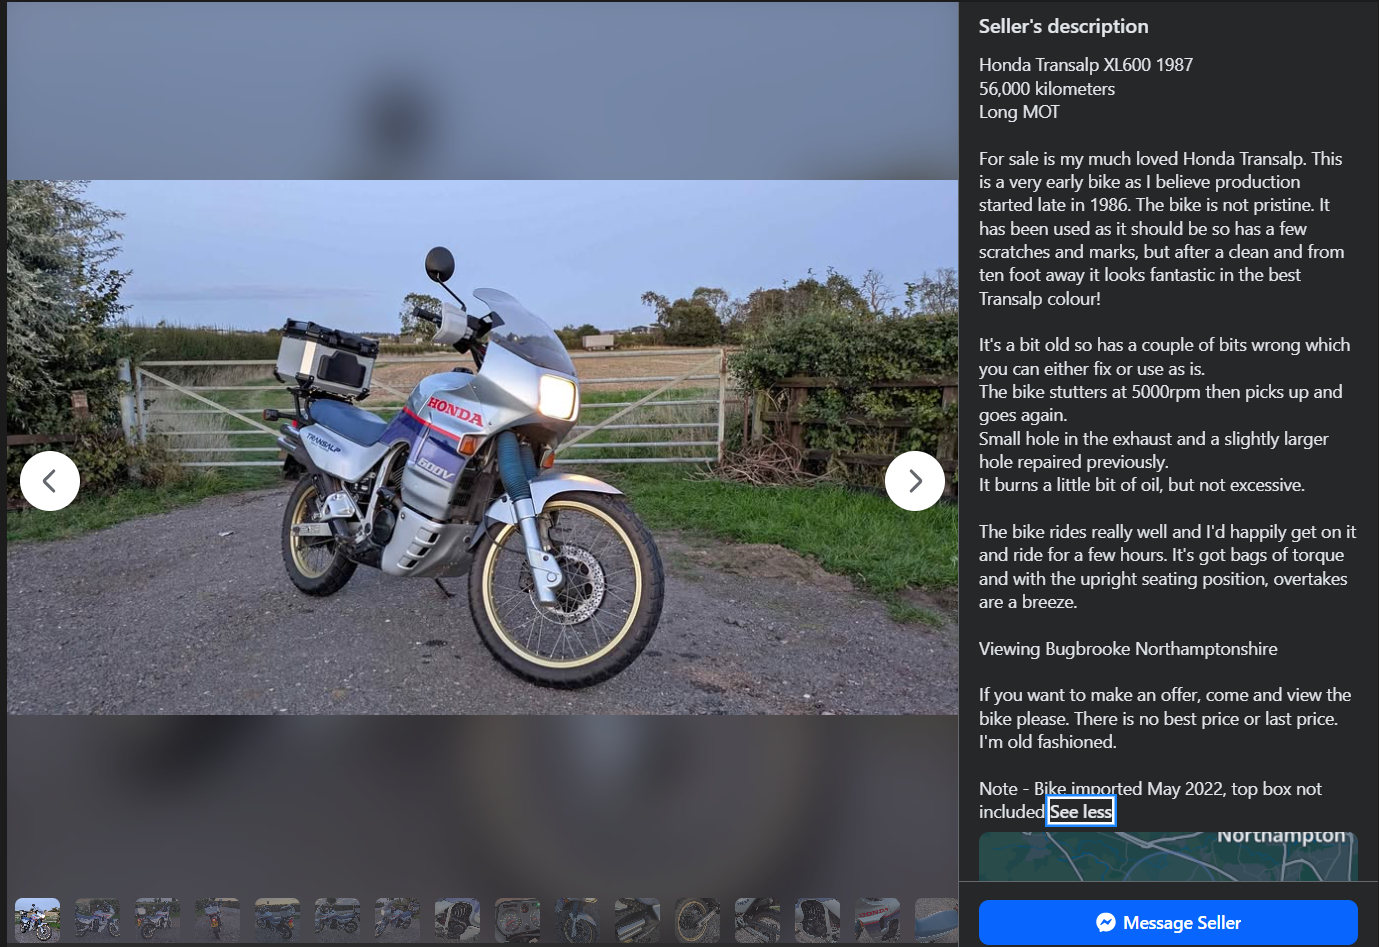View the fourth thumbnail showing bike head-on
Viewport: 1379px width, 947px height.
tap(217, 919)
